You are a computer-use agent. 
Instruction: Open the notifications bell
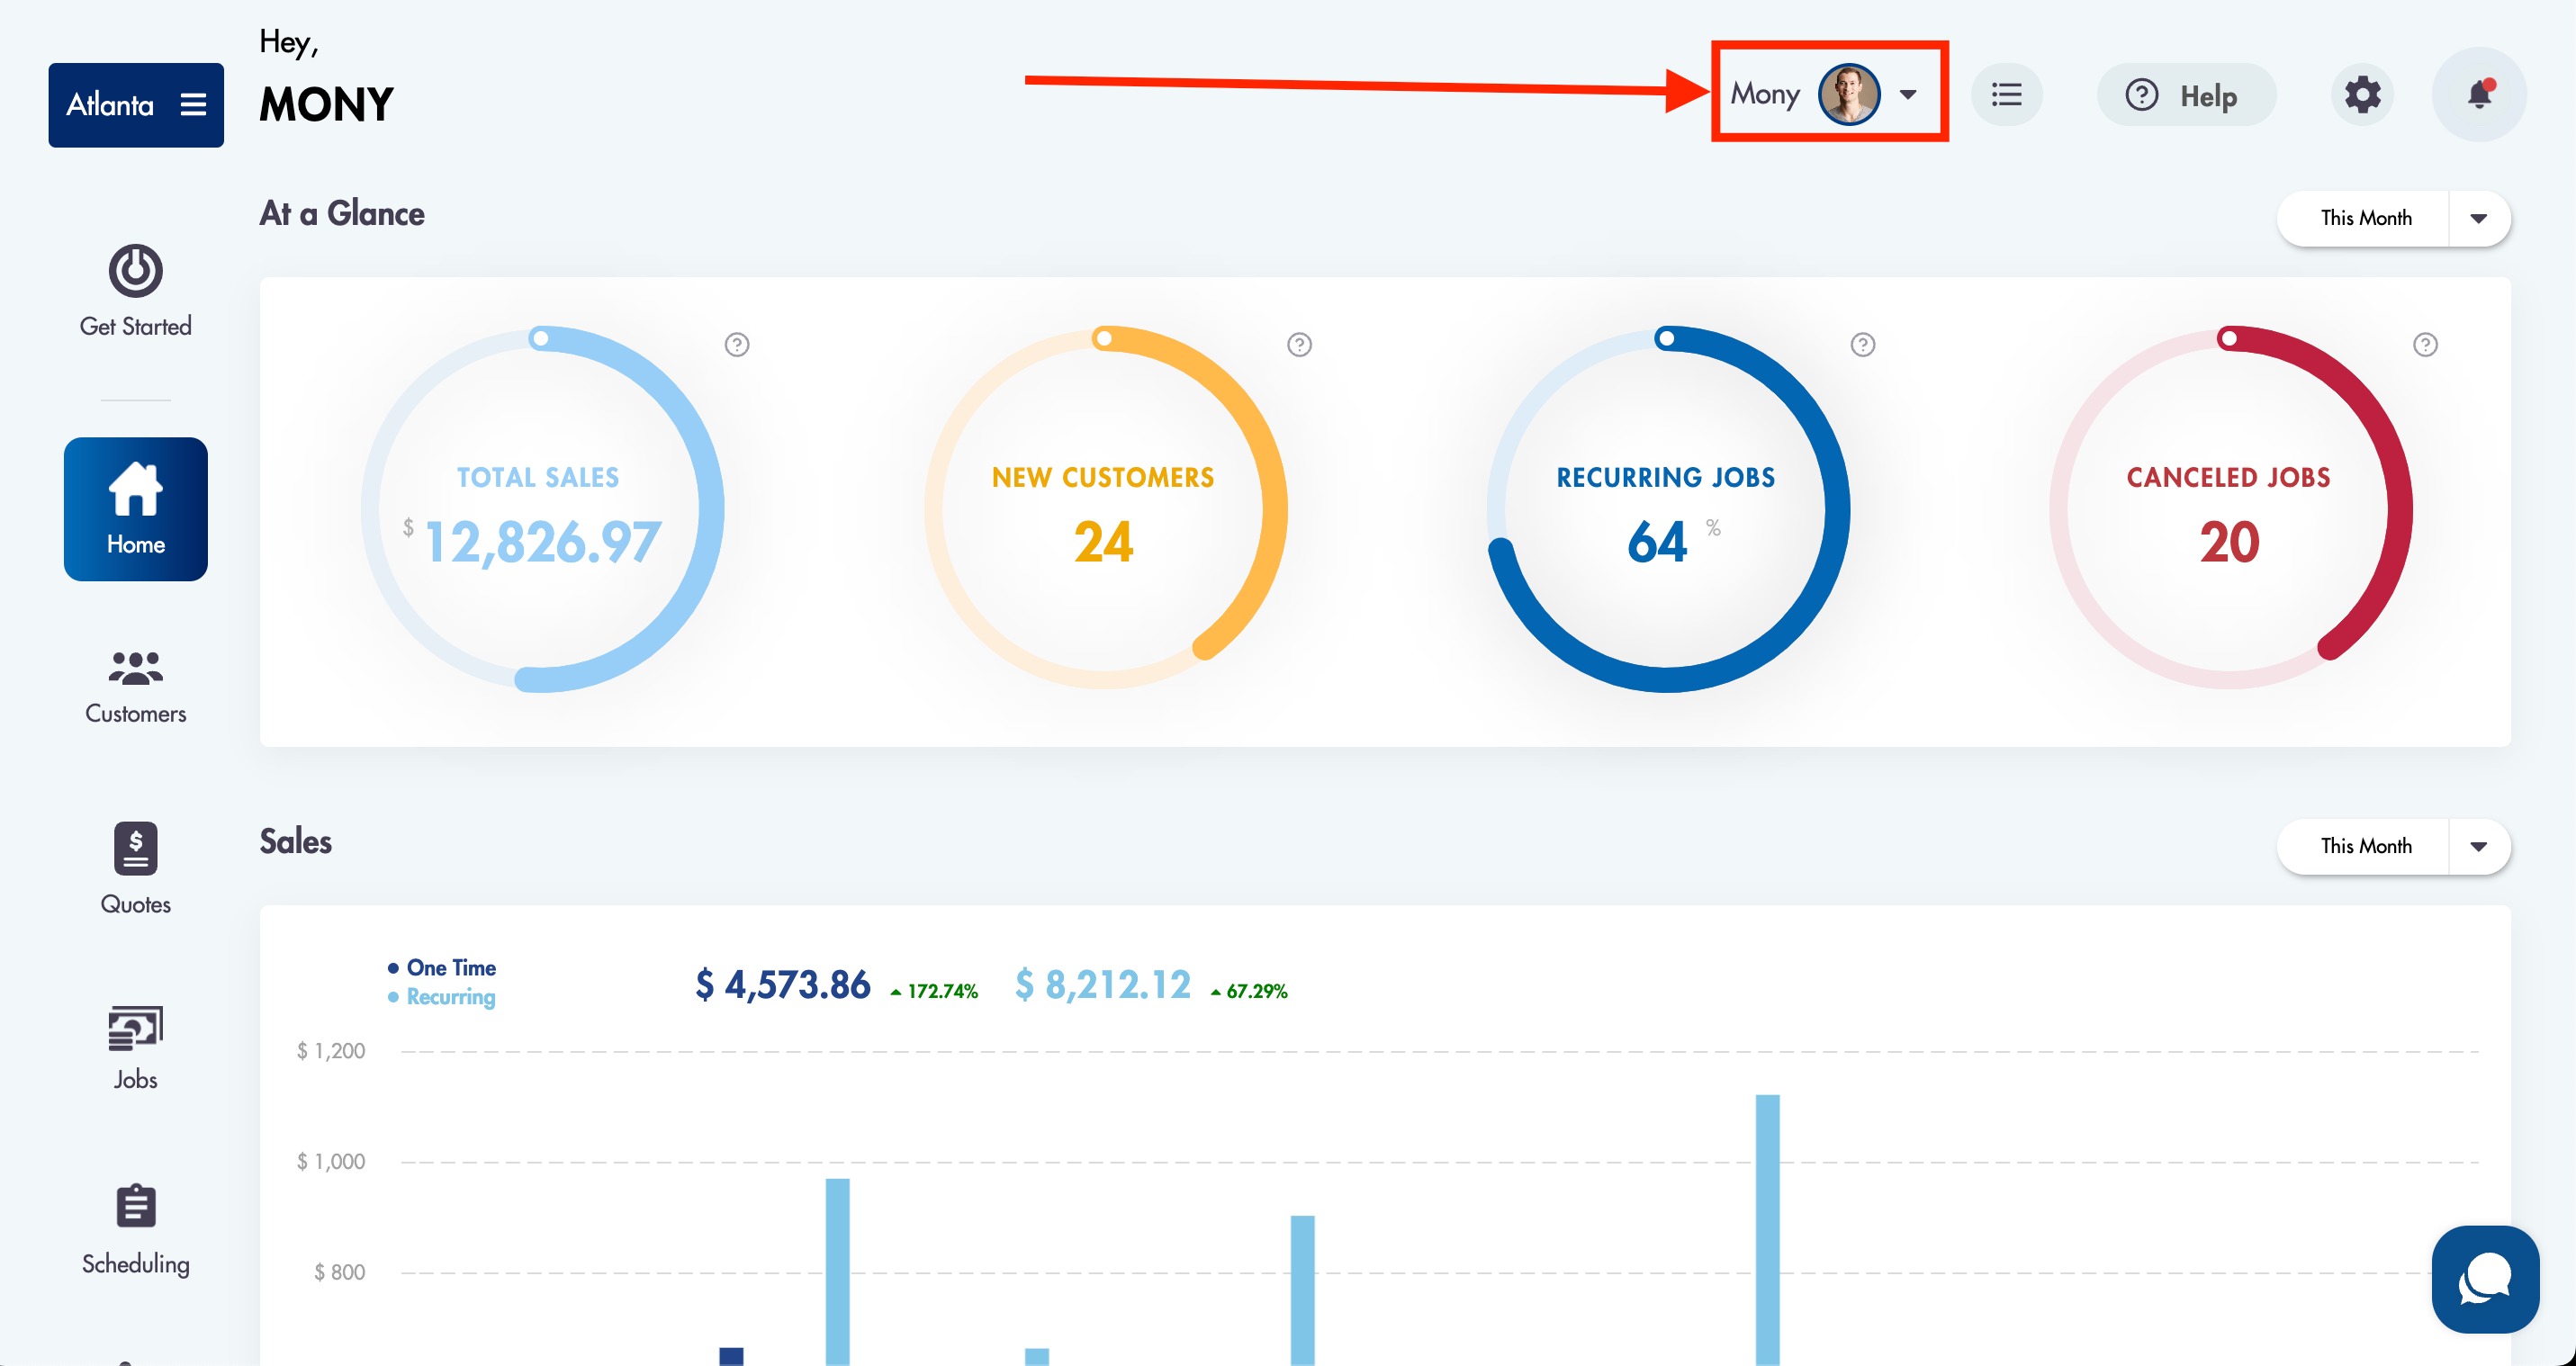point(2478,95)
